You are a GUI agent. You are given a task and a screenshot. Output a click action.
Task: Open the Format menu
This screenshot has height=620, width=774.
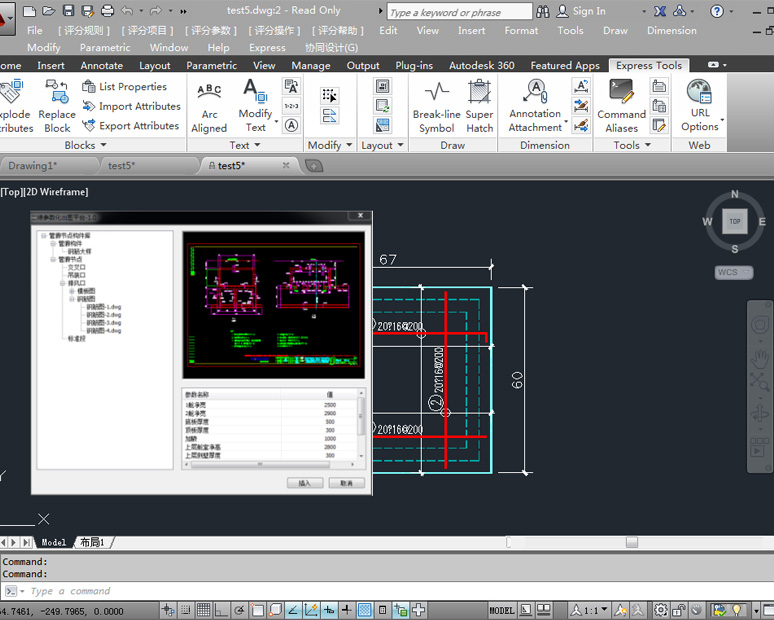(521, 30)
